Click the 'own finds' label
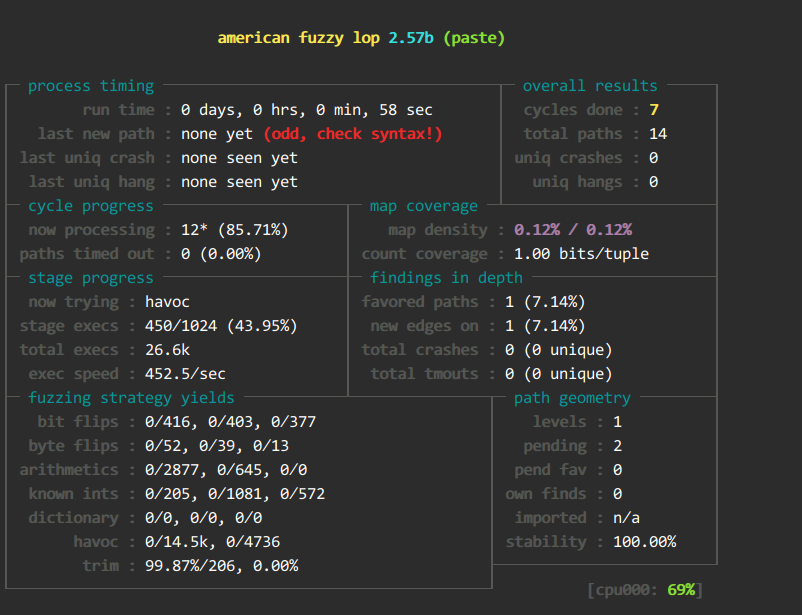 [546, 494]
